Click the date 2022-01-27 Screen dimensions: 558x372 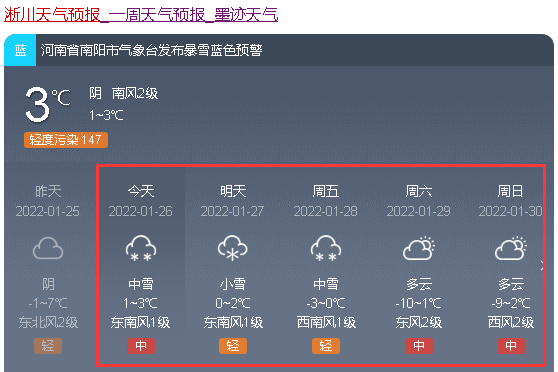pos(233,211)
